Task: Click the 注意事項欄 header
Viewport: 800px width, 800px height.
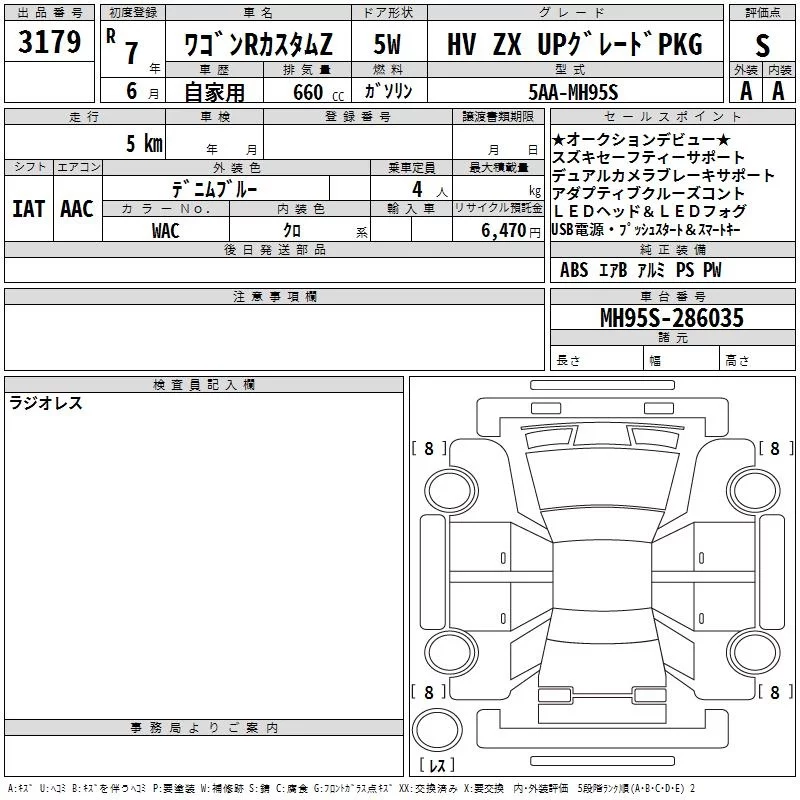Action: click(274, 297)
